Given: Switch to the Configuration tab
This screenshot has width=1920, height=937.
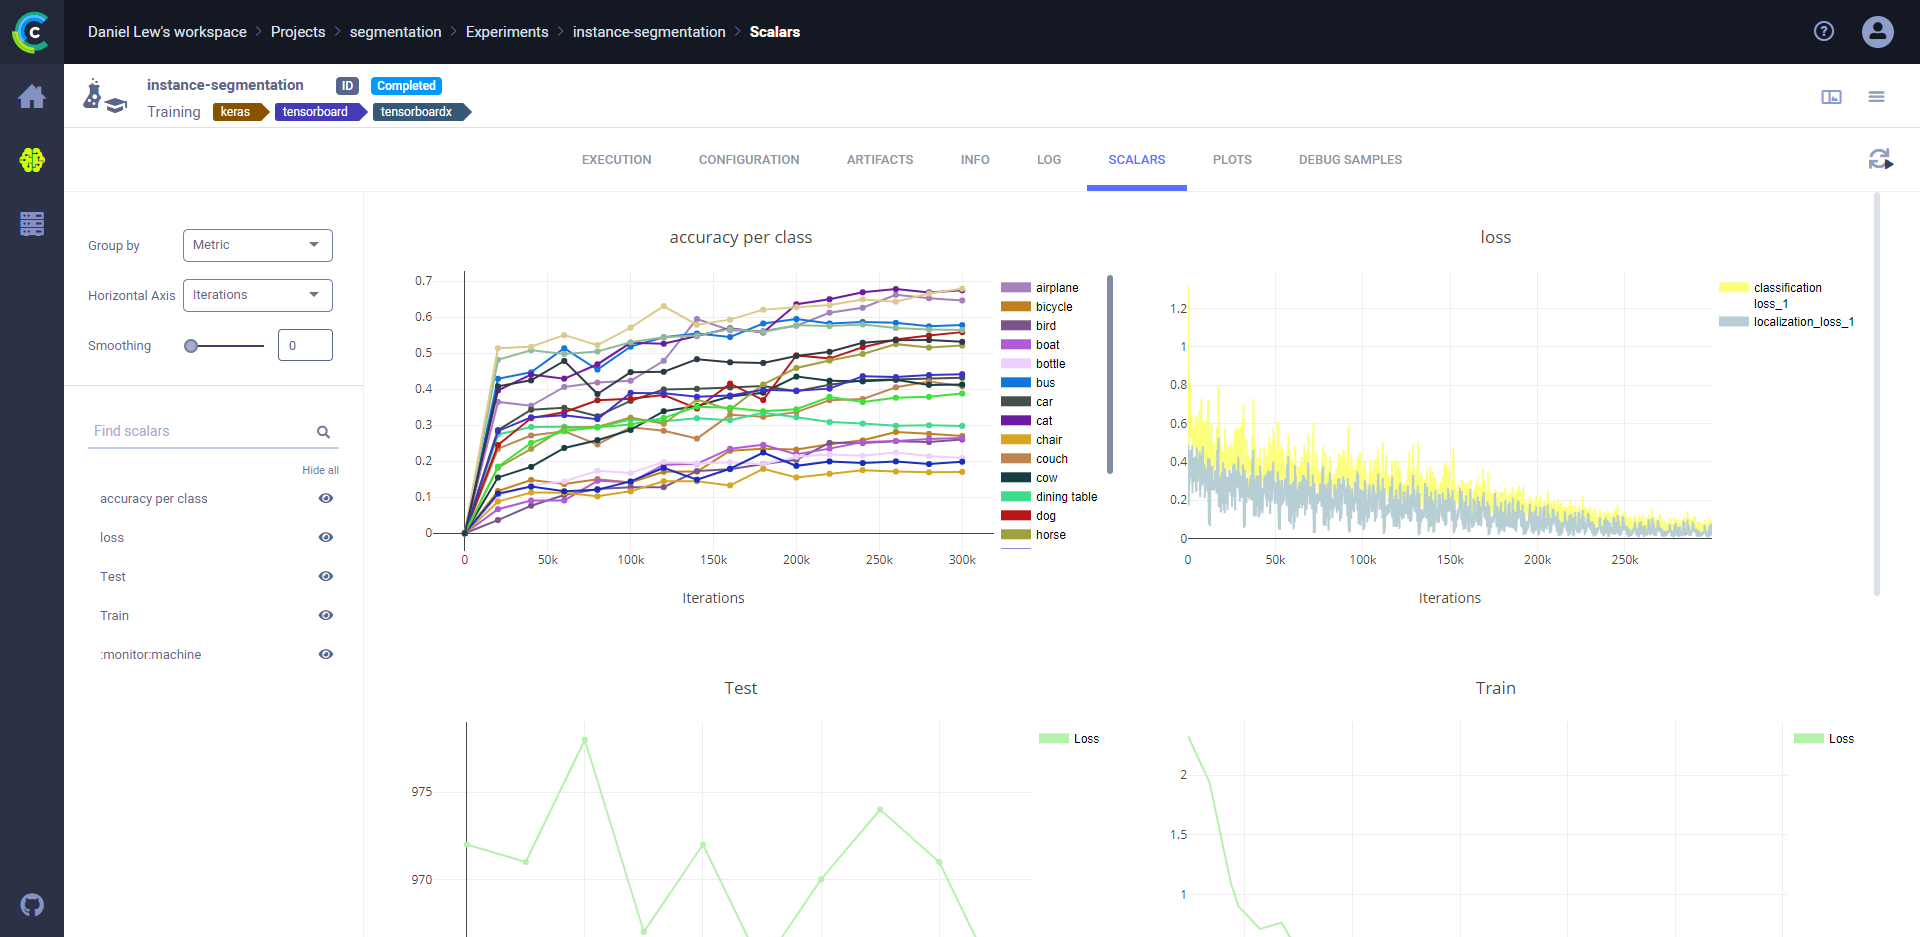Looking at the screenshot, I should (748, 160).
